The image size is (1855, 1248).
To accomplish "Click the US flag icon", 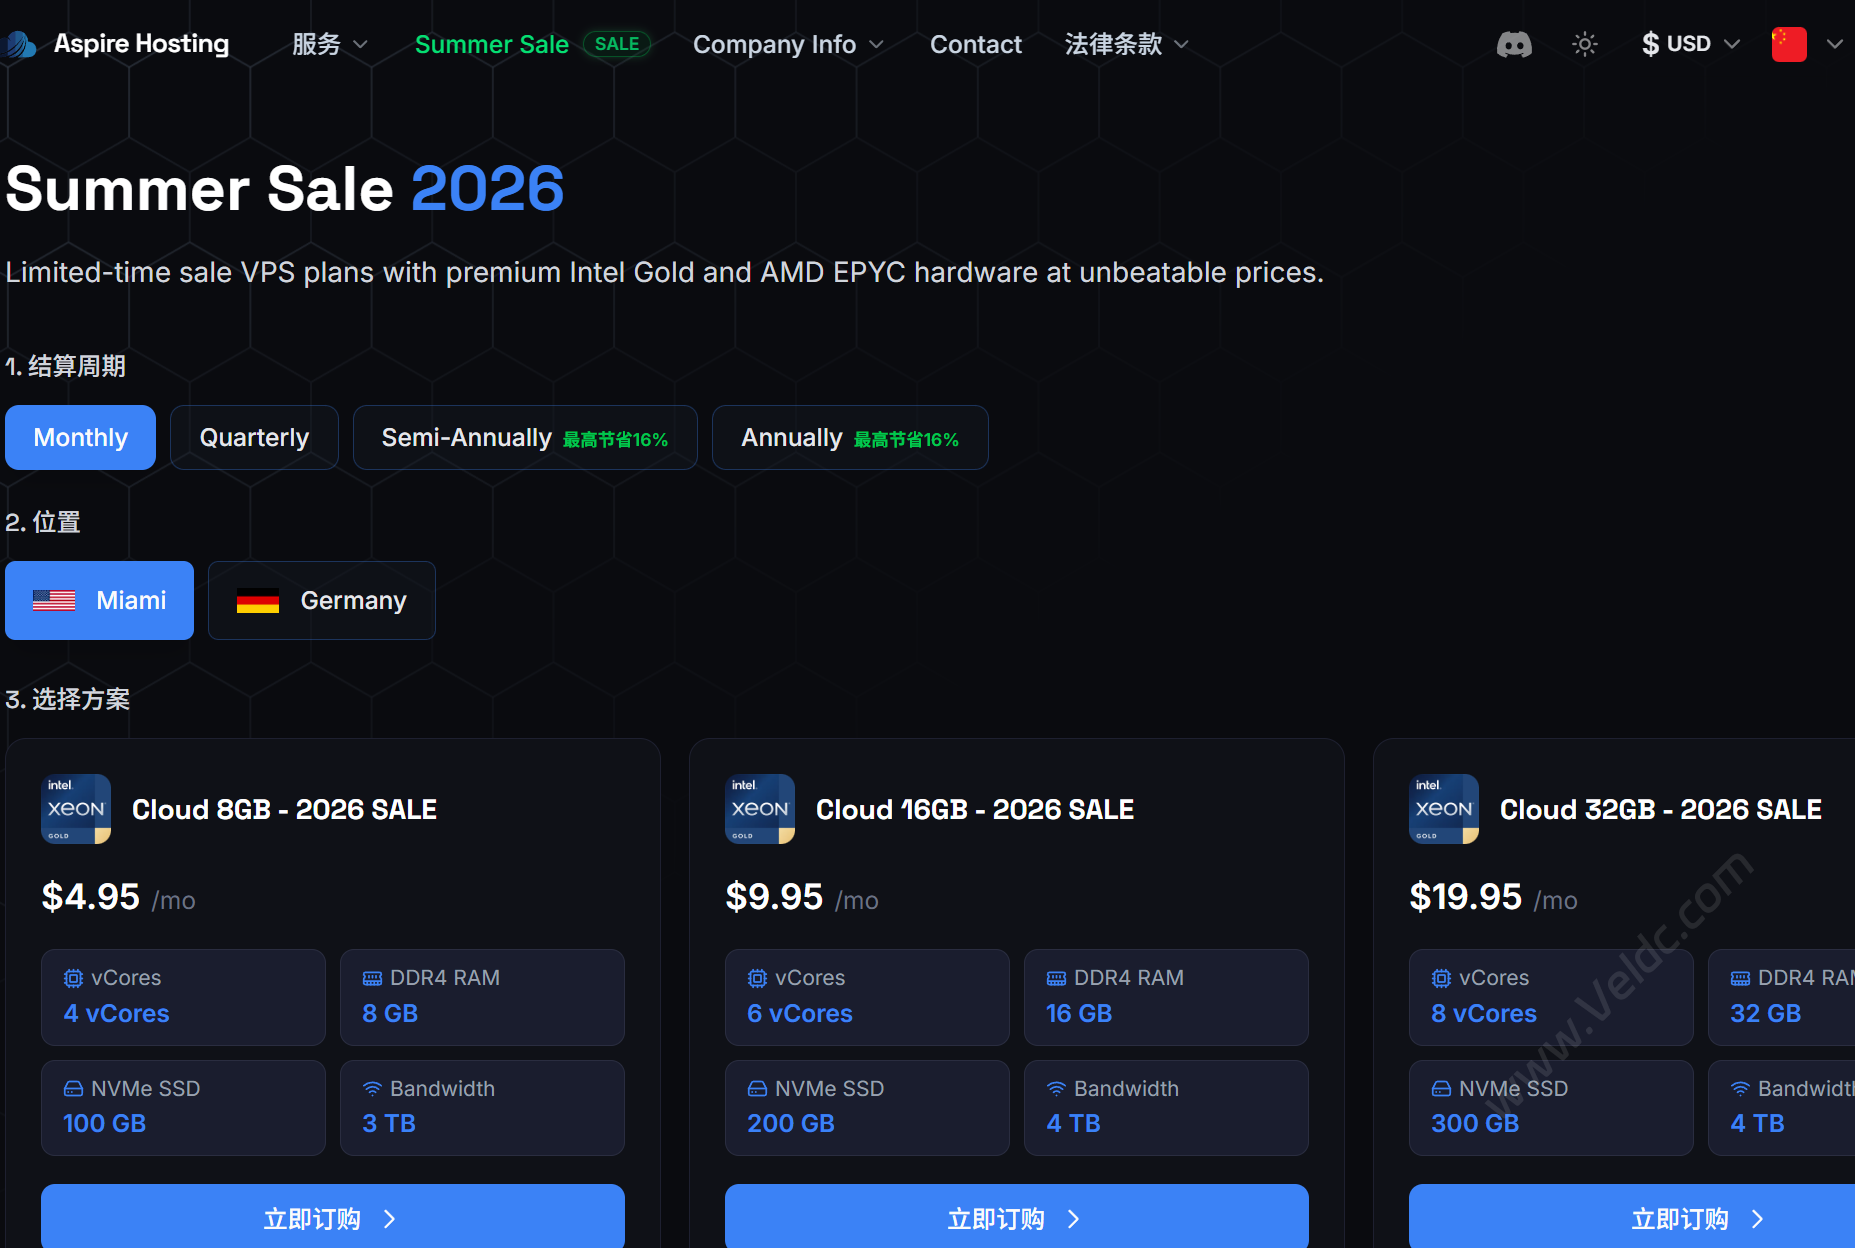I will pyautogui.click(x=54, y=600).
